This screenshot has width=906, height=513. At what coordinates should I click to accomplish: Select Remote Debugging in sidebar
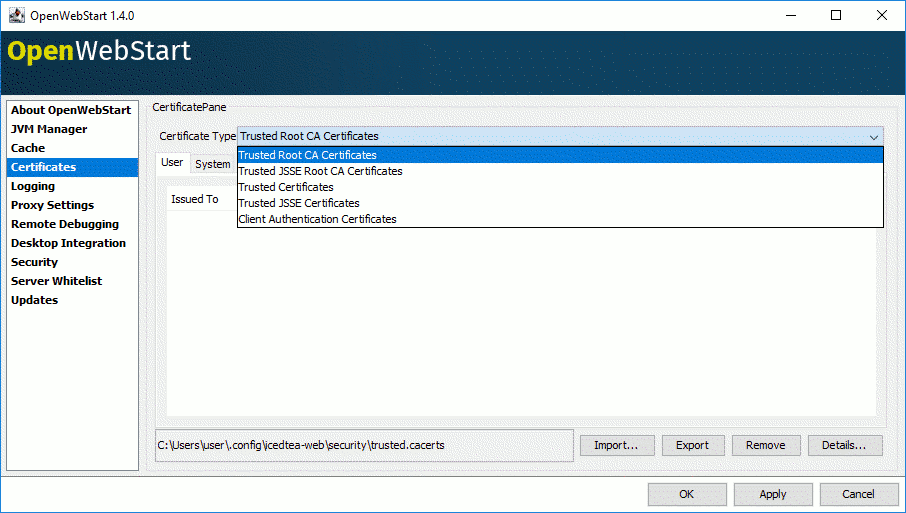click(x=65, y=224)
